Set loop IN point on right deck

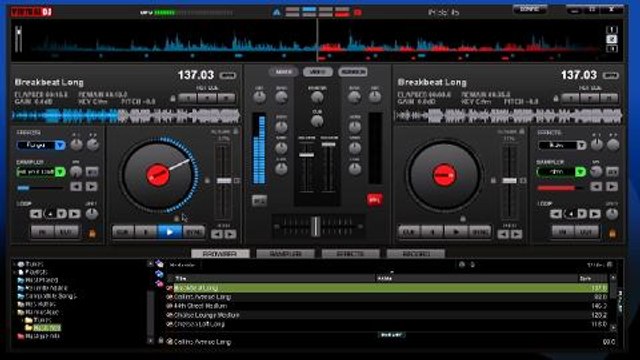point(563,232)
